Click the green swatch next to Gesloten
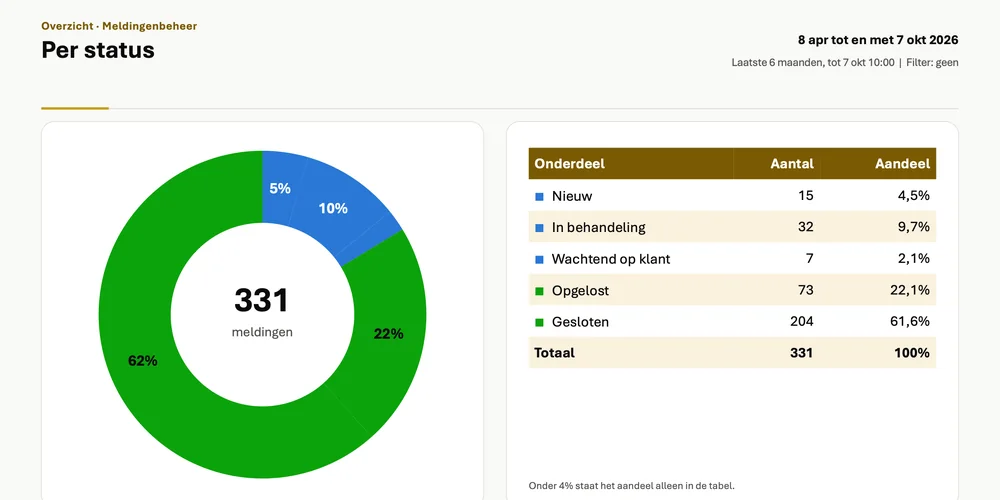Viewport: 1000px width, 500px height. pyautogui.click(x=539, y=323)
